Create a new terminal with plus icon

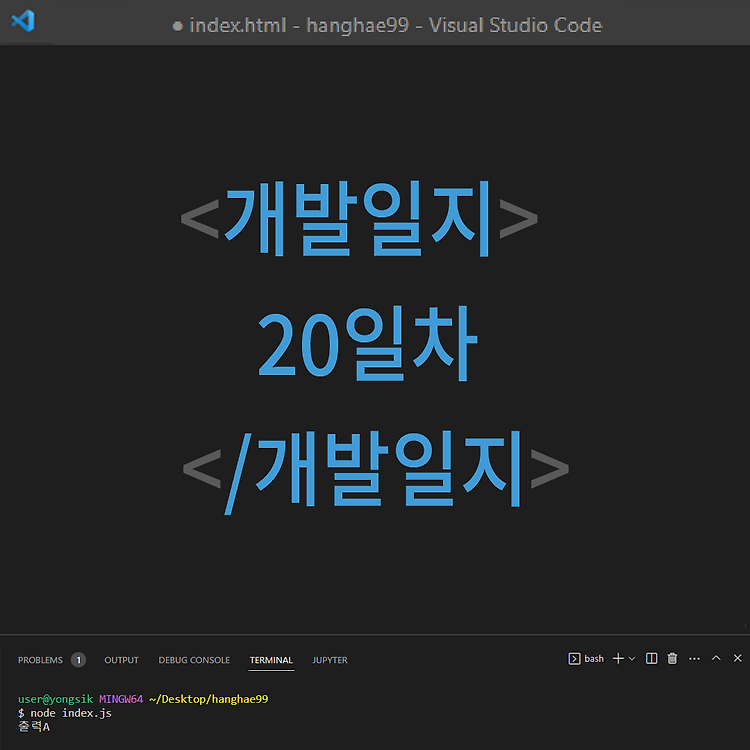coord(618,659)
